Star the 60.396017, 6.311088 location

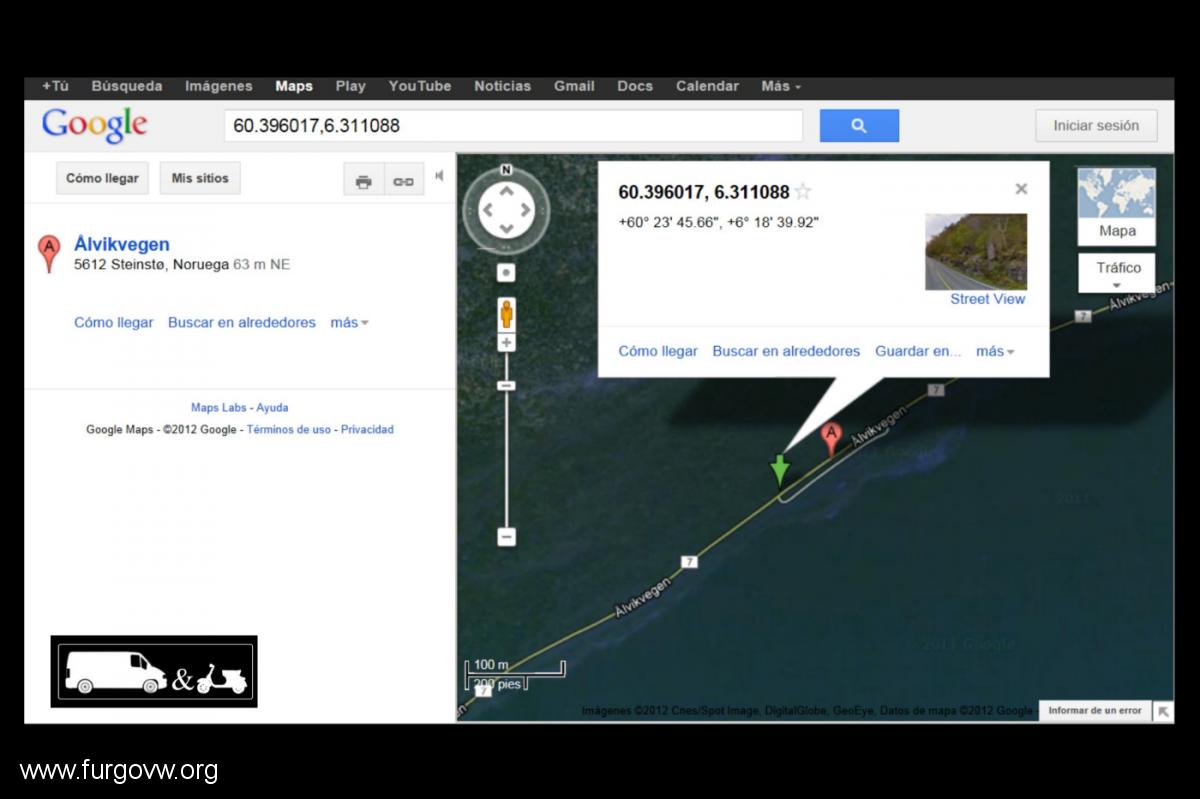coord(802,192)
